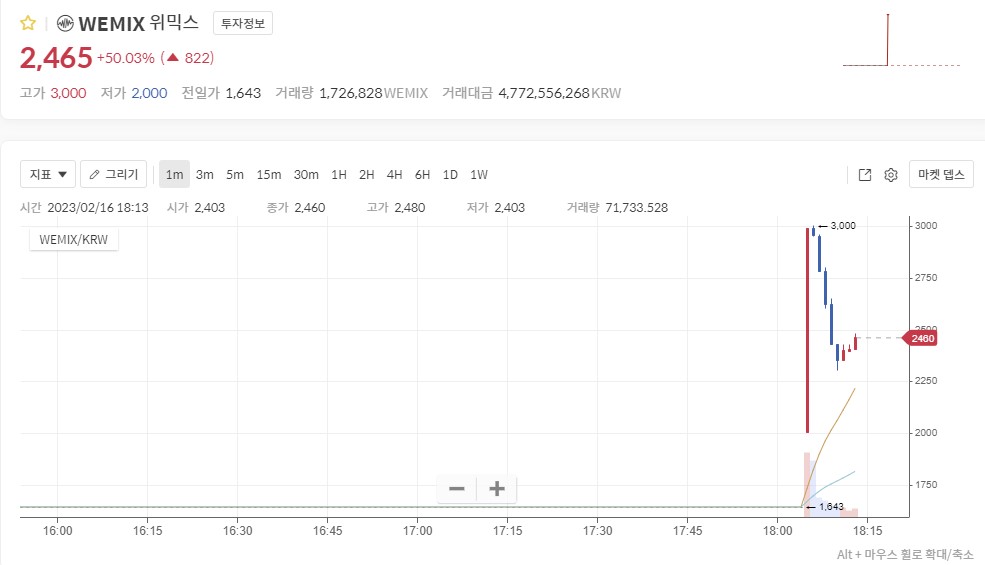Click the WEMIX coin logo icon

point(65,24)
